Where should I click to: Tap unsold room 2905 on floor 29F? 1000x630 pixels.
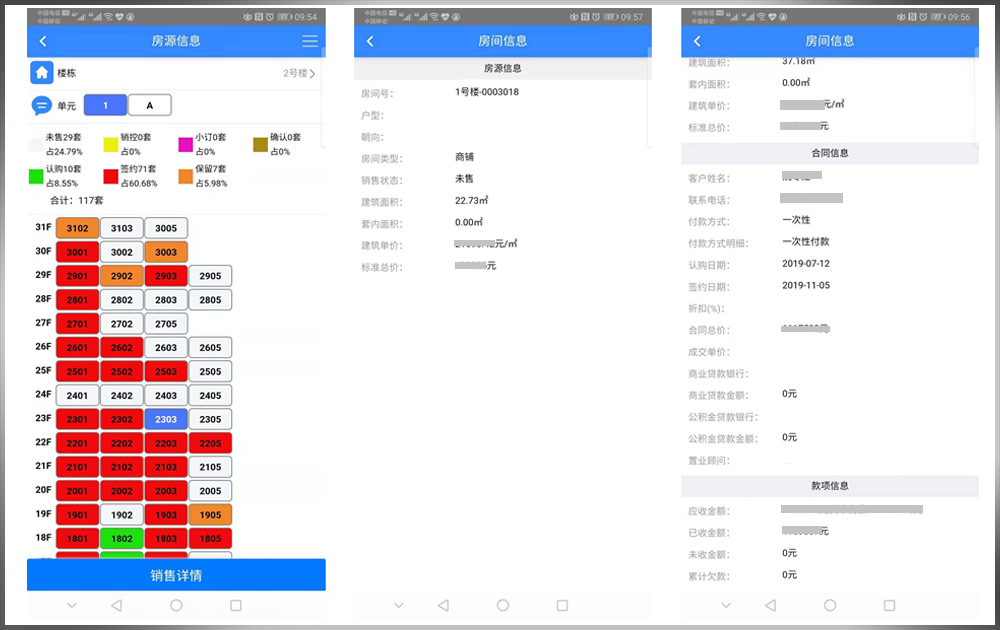coord(210,276)
